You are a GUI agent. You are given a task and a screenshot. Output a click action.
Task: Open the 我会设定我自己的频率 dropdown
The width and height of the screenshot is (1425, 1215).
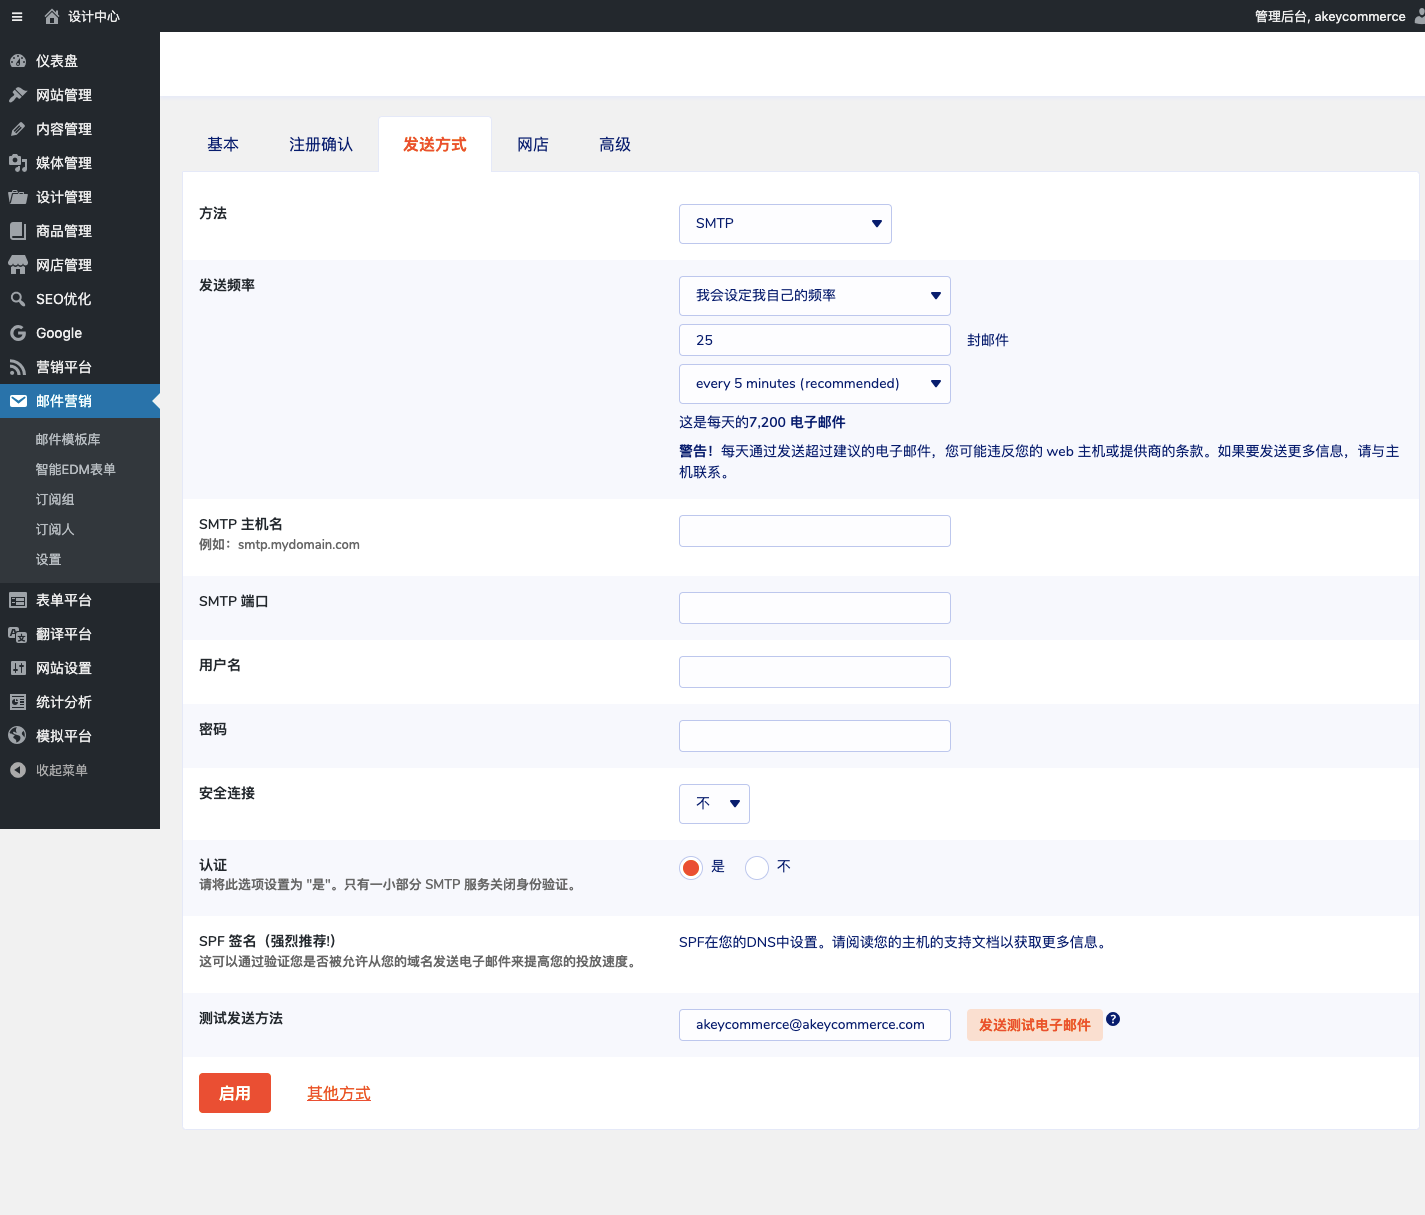[815, 296]
